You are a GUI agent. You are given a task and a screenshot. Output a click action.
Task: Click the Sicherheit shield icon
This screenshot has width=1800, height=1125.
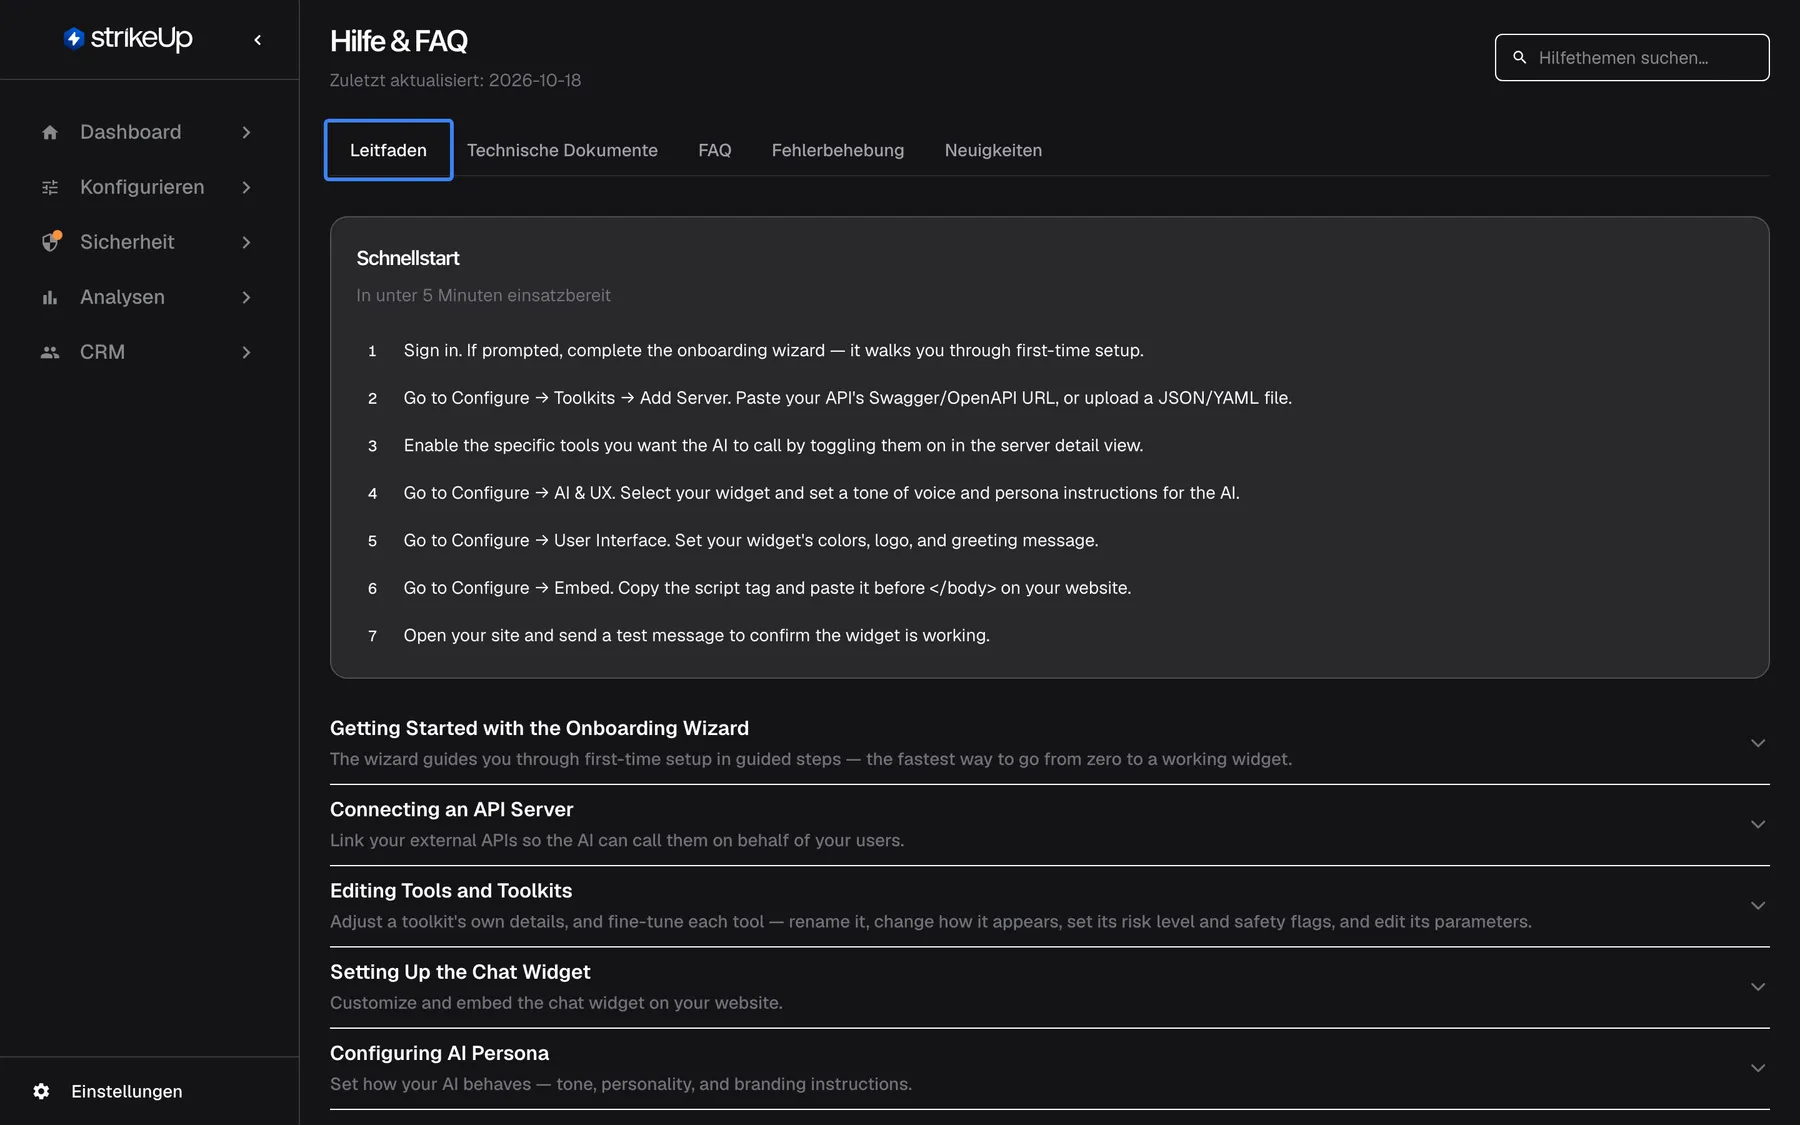coord(50,242)
